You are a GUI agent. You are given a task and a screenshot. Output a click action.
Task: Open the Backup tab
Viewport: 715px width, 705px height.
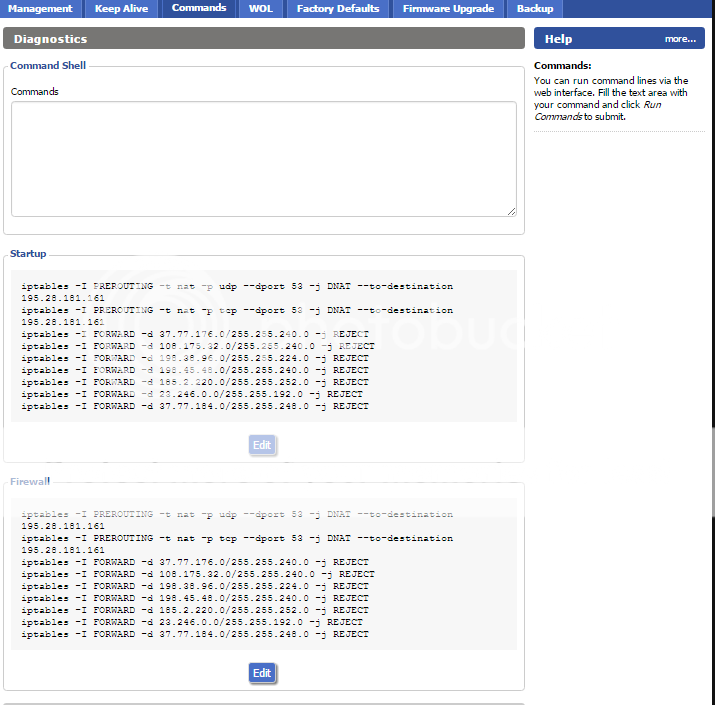535,9
